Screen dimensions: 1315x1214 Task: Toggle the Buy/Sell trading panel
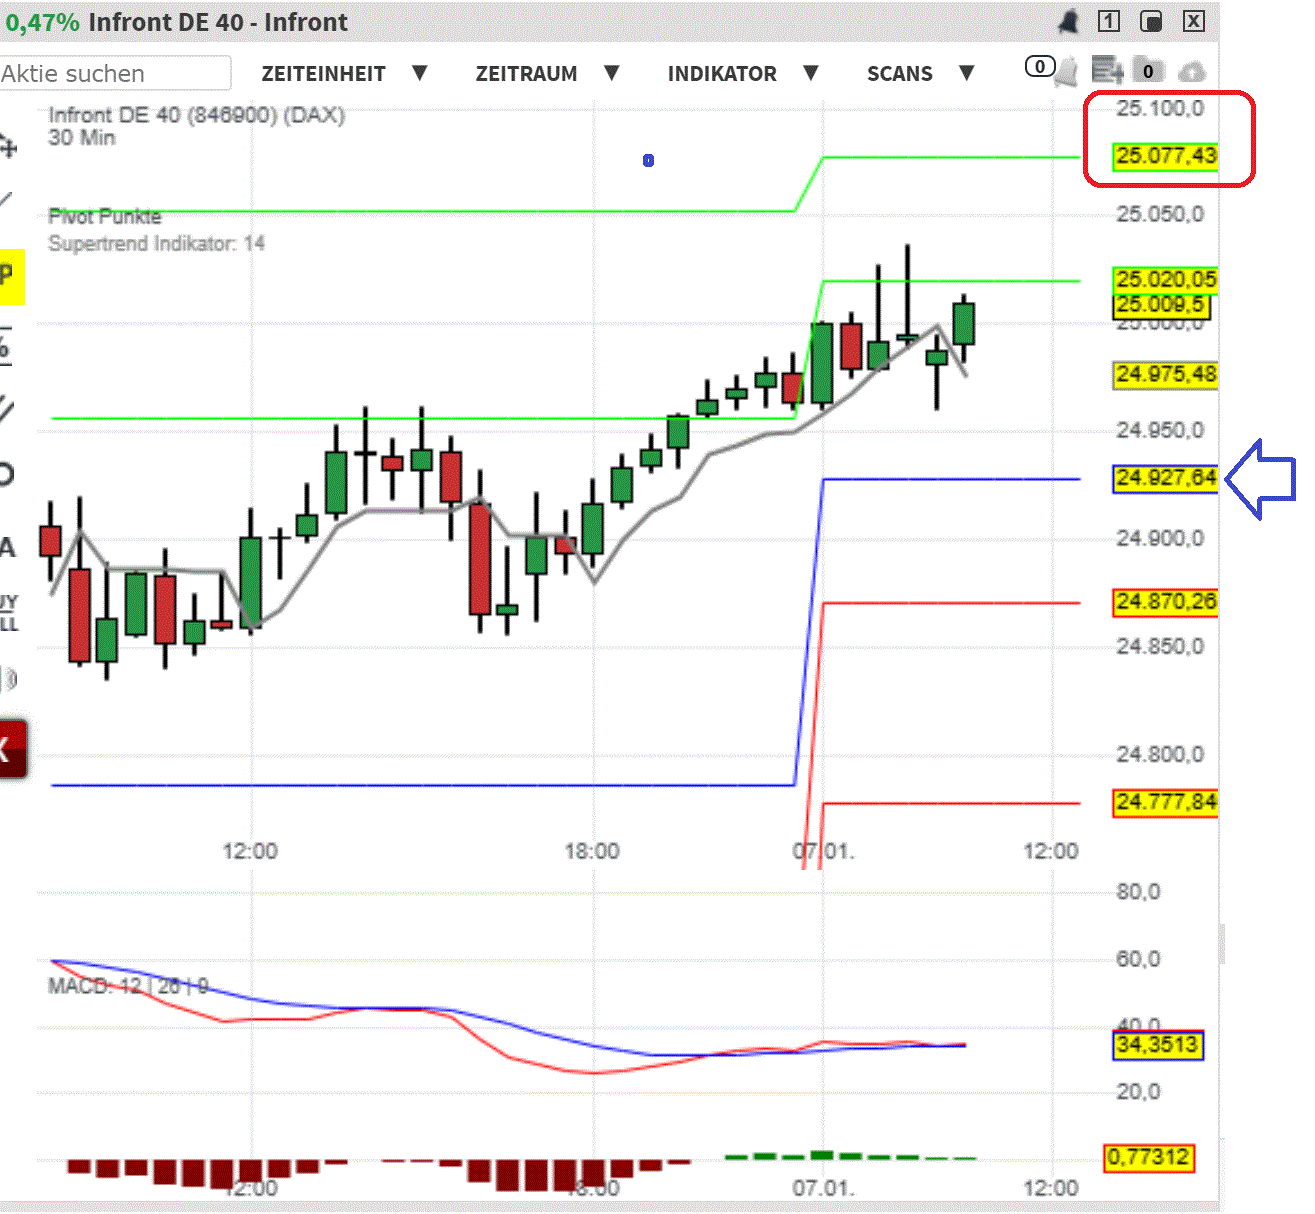click(9, 612)
